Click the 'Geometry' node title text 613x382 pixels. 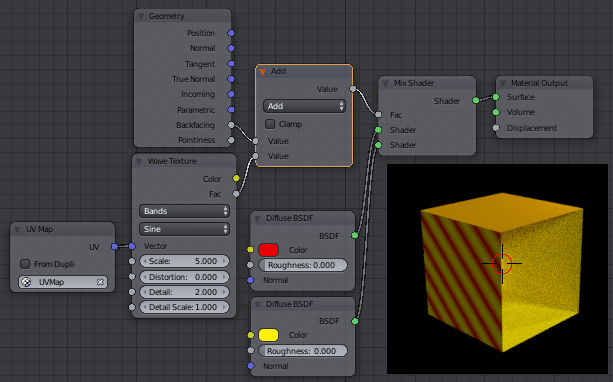pos(167,16)
